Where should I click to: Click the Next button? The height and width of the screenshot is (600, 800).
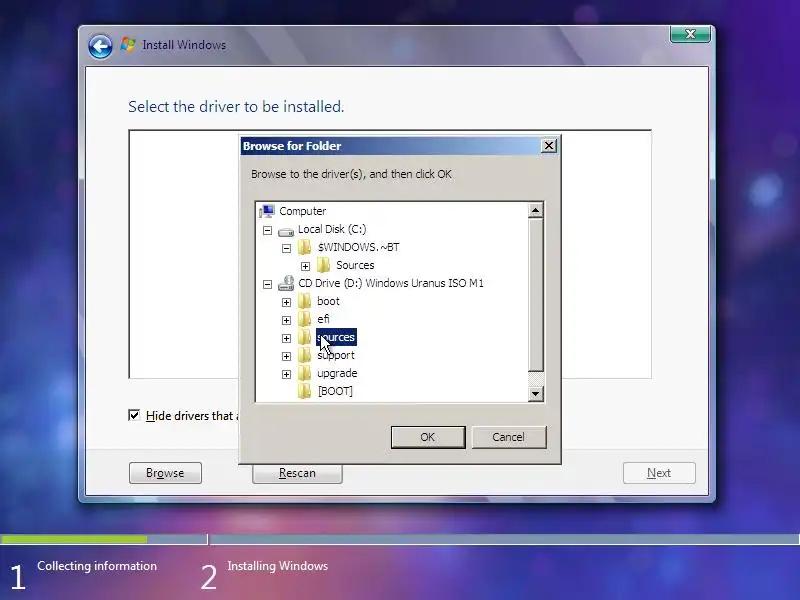659,473
